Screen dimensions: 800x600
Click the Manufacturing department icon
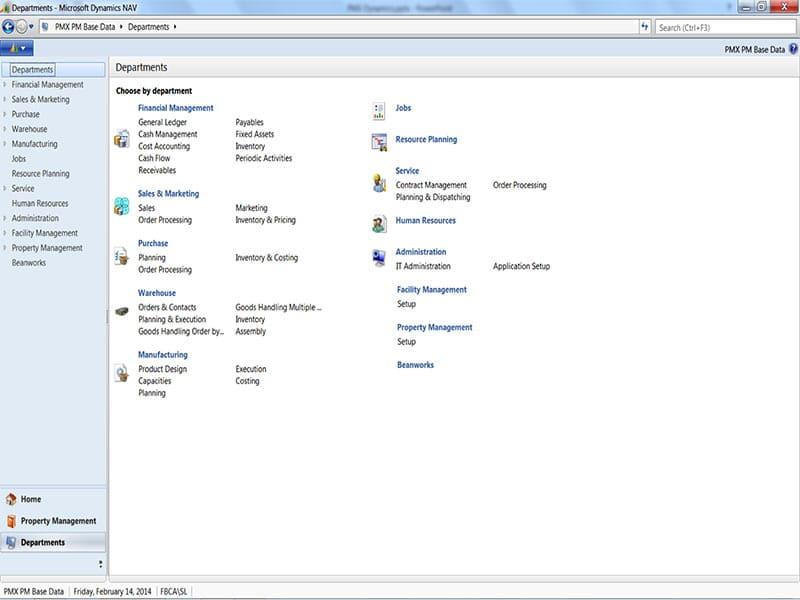pos(122,373)
